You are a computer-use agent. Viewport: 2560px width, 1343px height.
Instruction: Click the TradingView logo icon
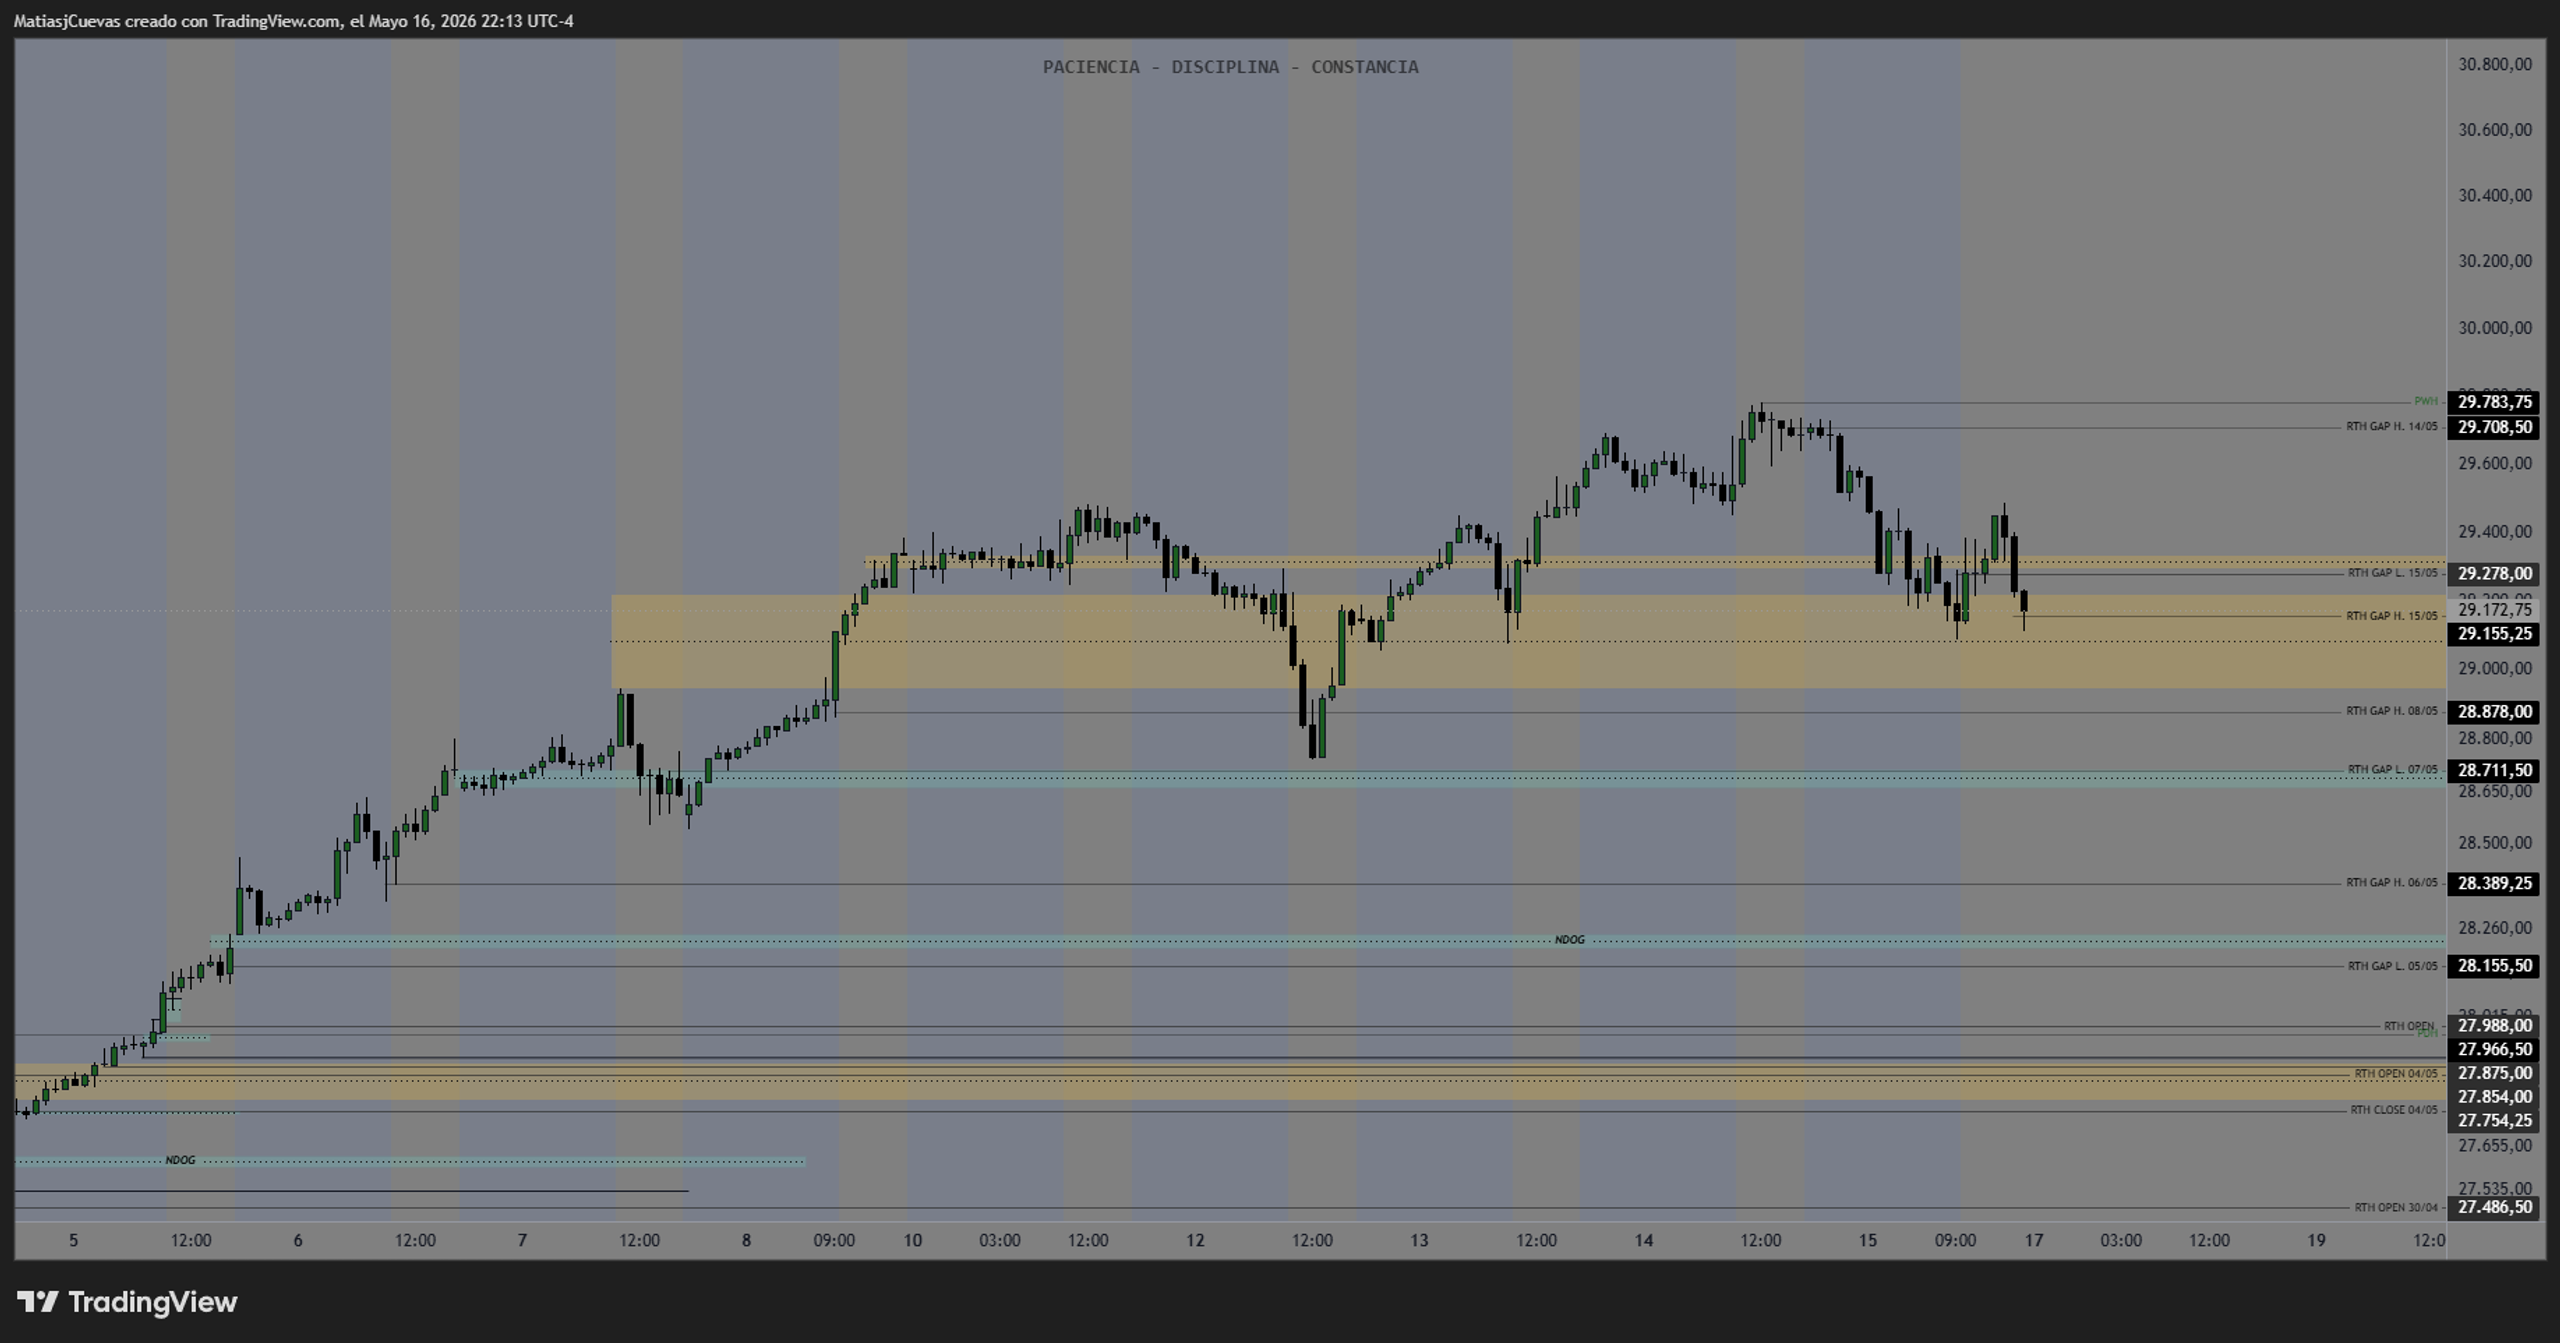tap(38, 1301)
